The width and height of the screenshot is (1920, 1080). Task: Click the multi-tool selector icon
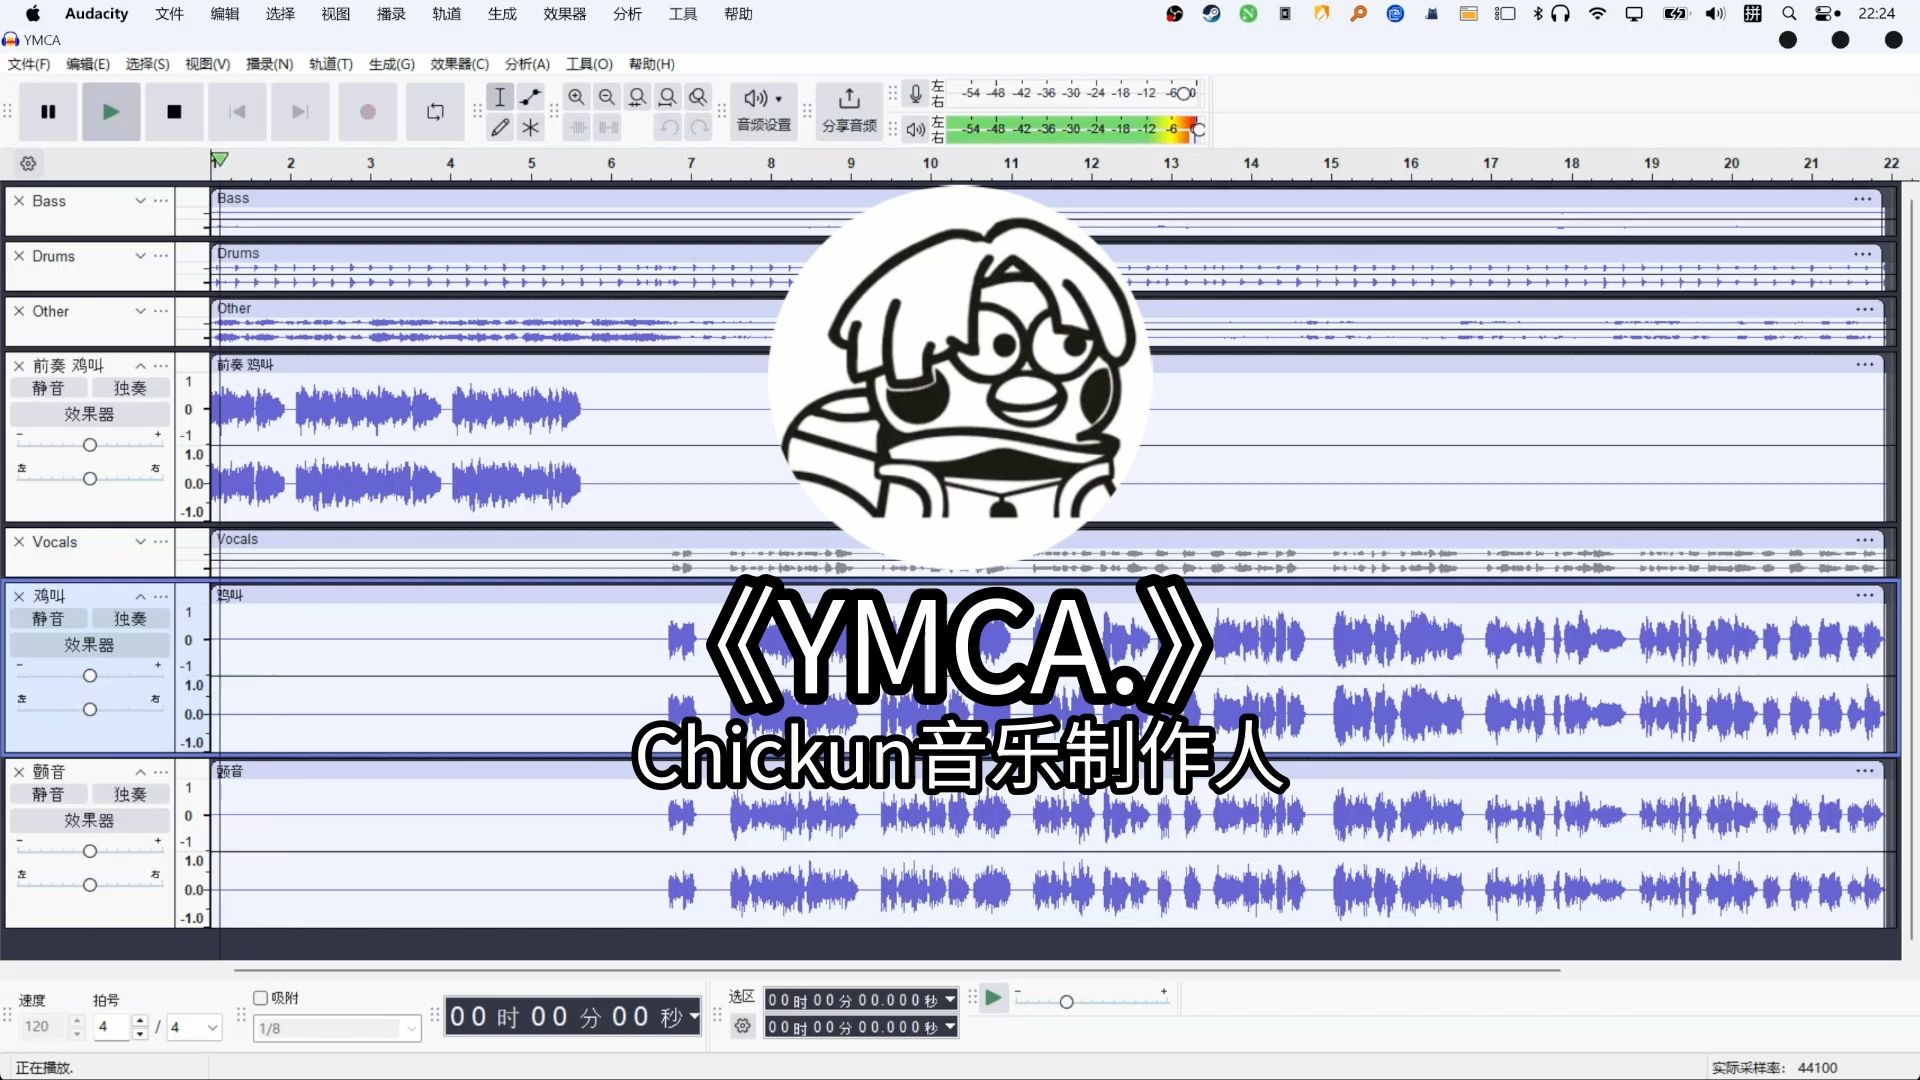[x=530, y=127]
